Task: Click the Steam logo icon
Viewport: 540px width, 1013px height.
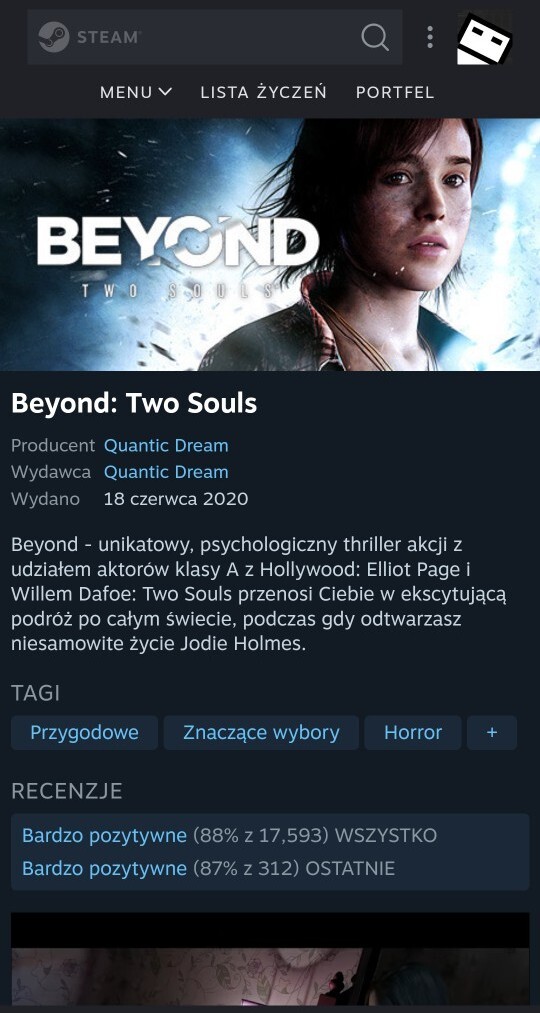Action: (54, 37)
